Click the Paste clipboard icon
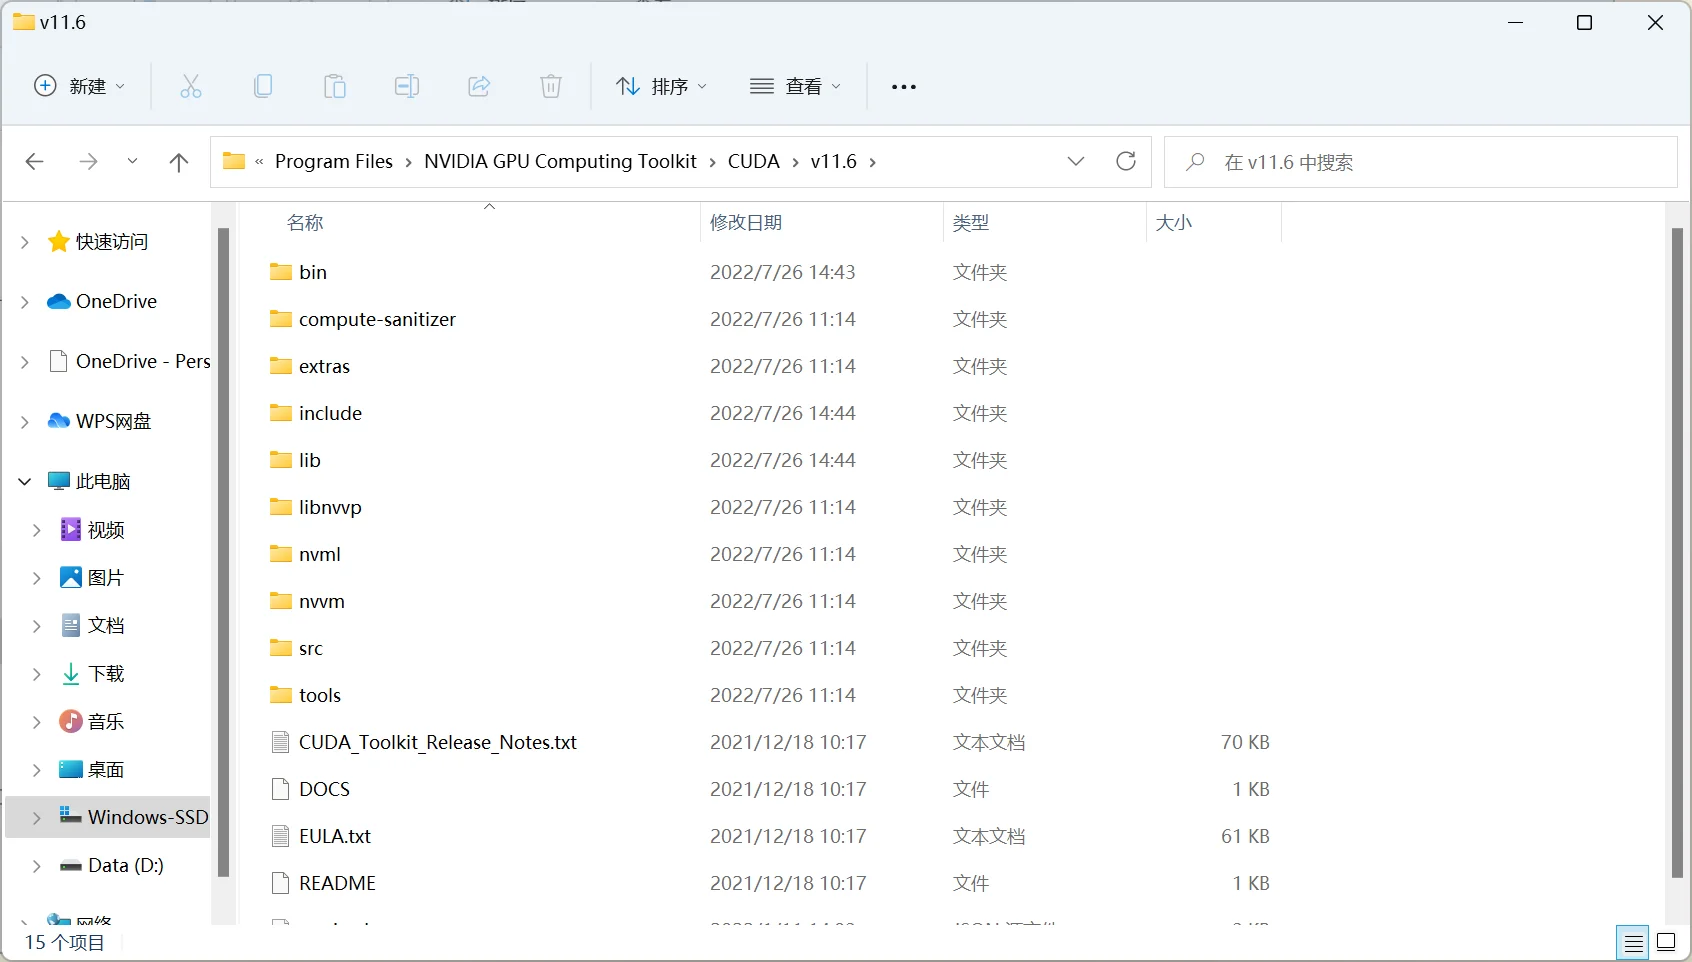 335,87
